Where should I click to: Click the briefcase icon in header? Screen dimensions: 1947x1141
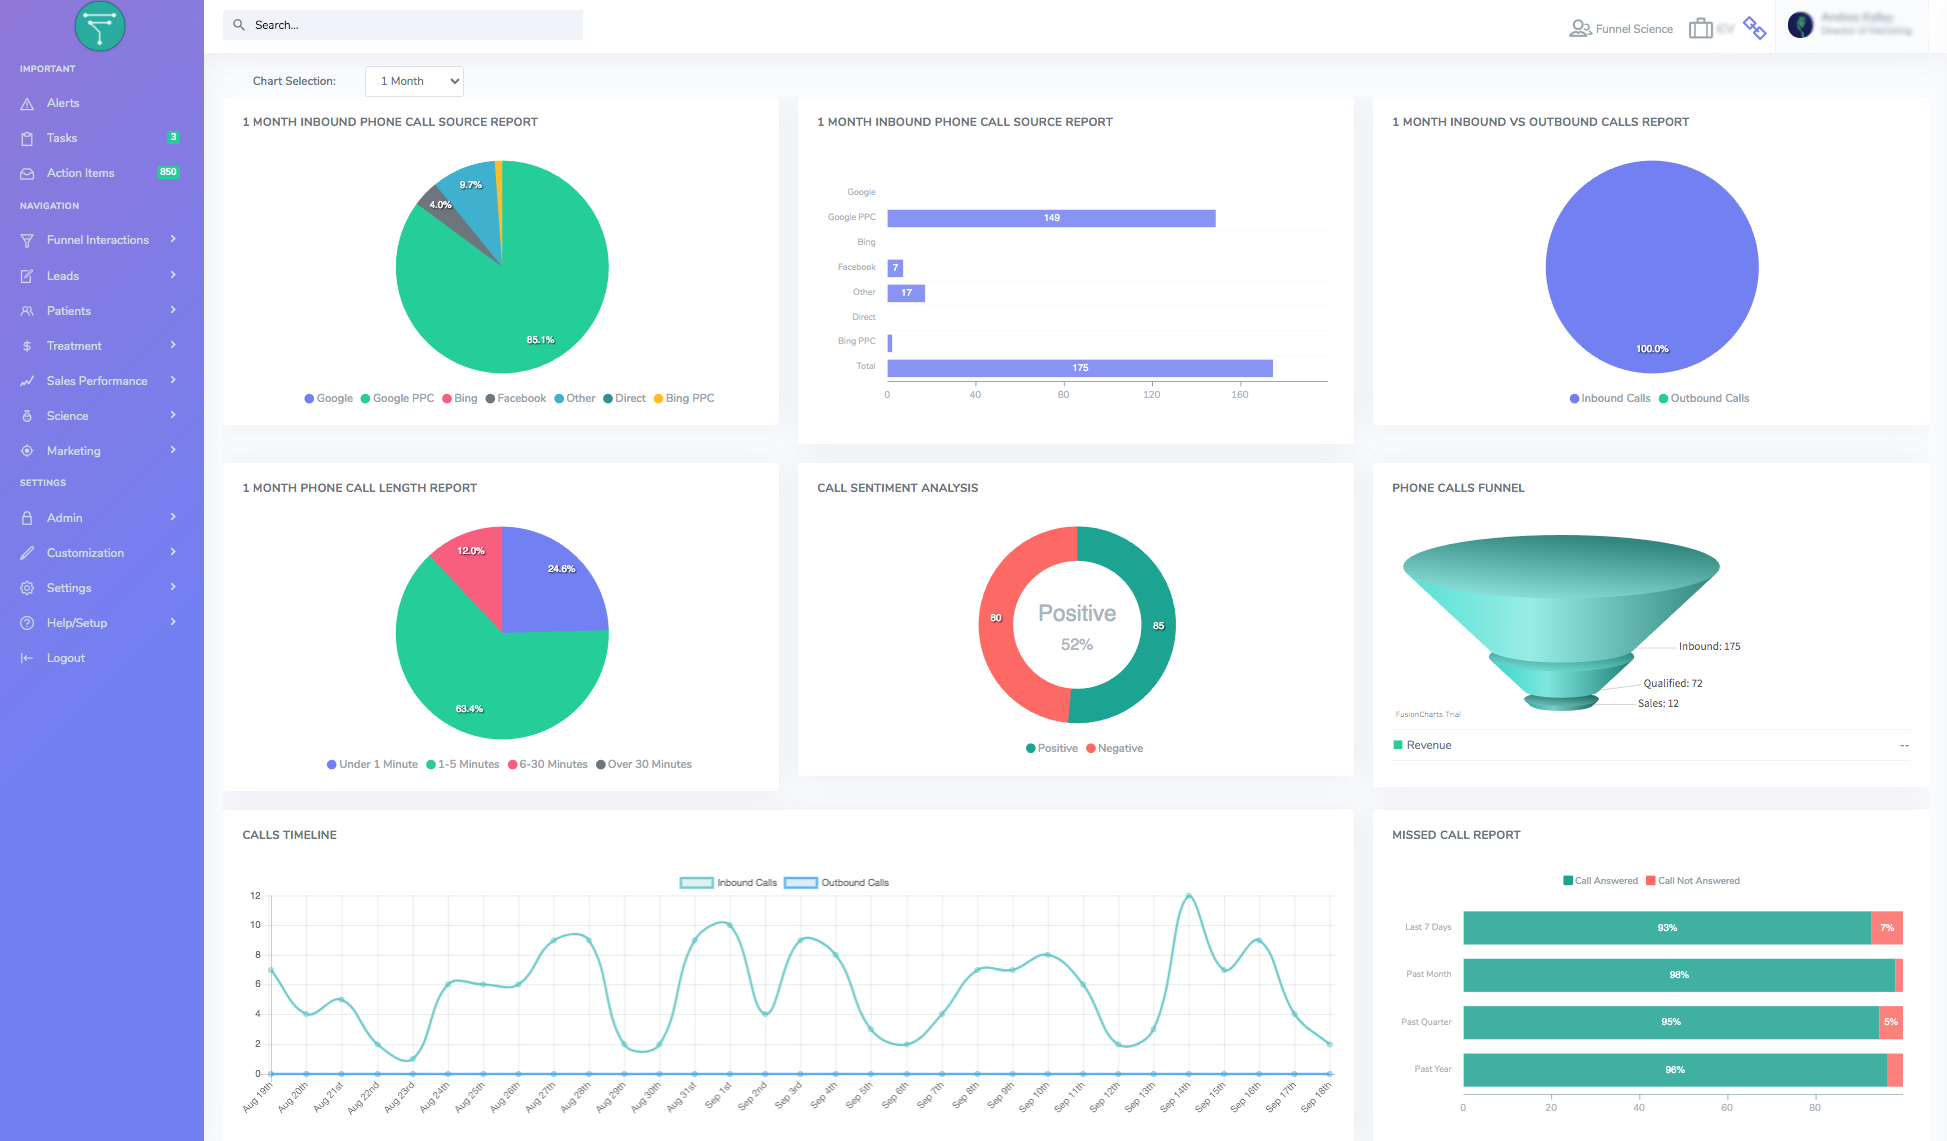1700,28
